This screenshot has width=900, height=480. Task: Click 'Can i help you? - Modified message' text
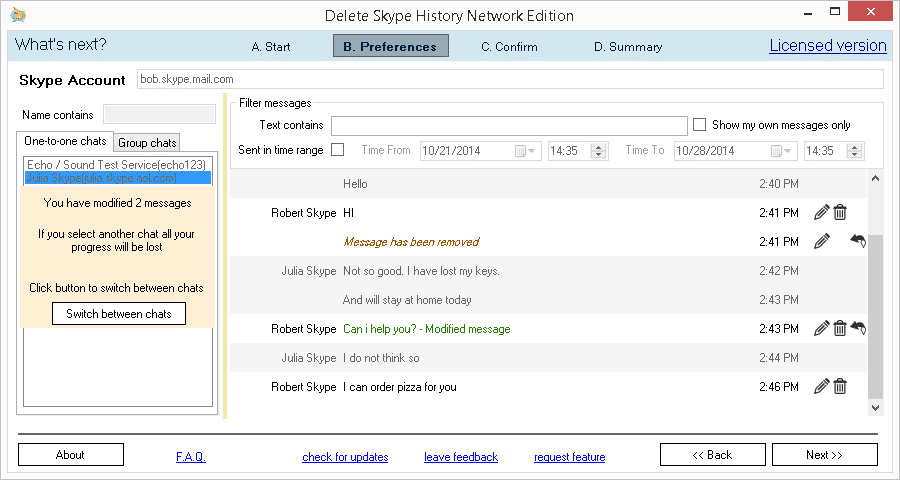(x=426, y=329)
